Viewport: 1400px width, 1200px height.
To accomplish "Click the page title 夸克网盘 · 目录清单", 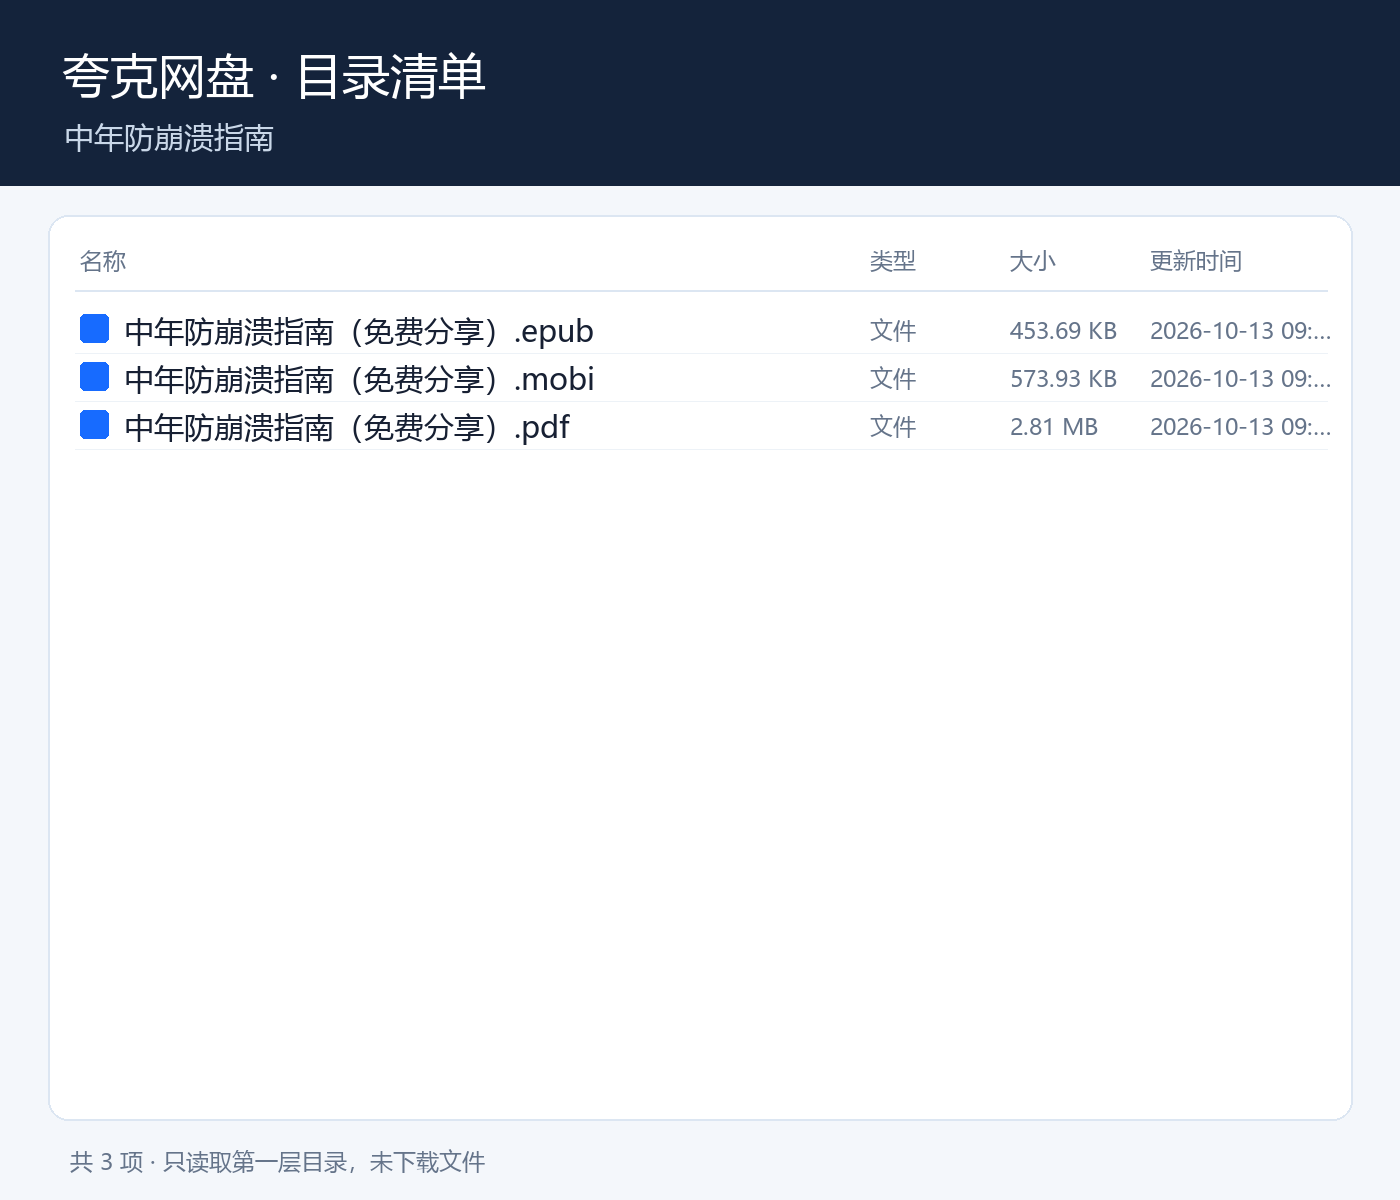I will pos(274,77).
